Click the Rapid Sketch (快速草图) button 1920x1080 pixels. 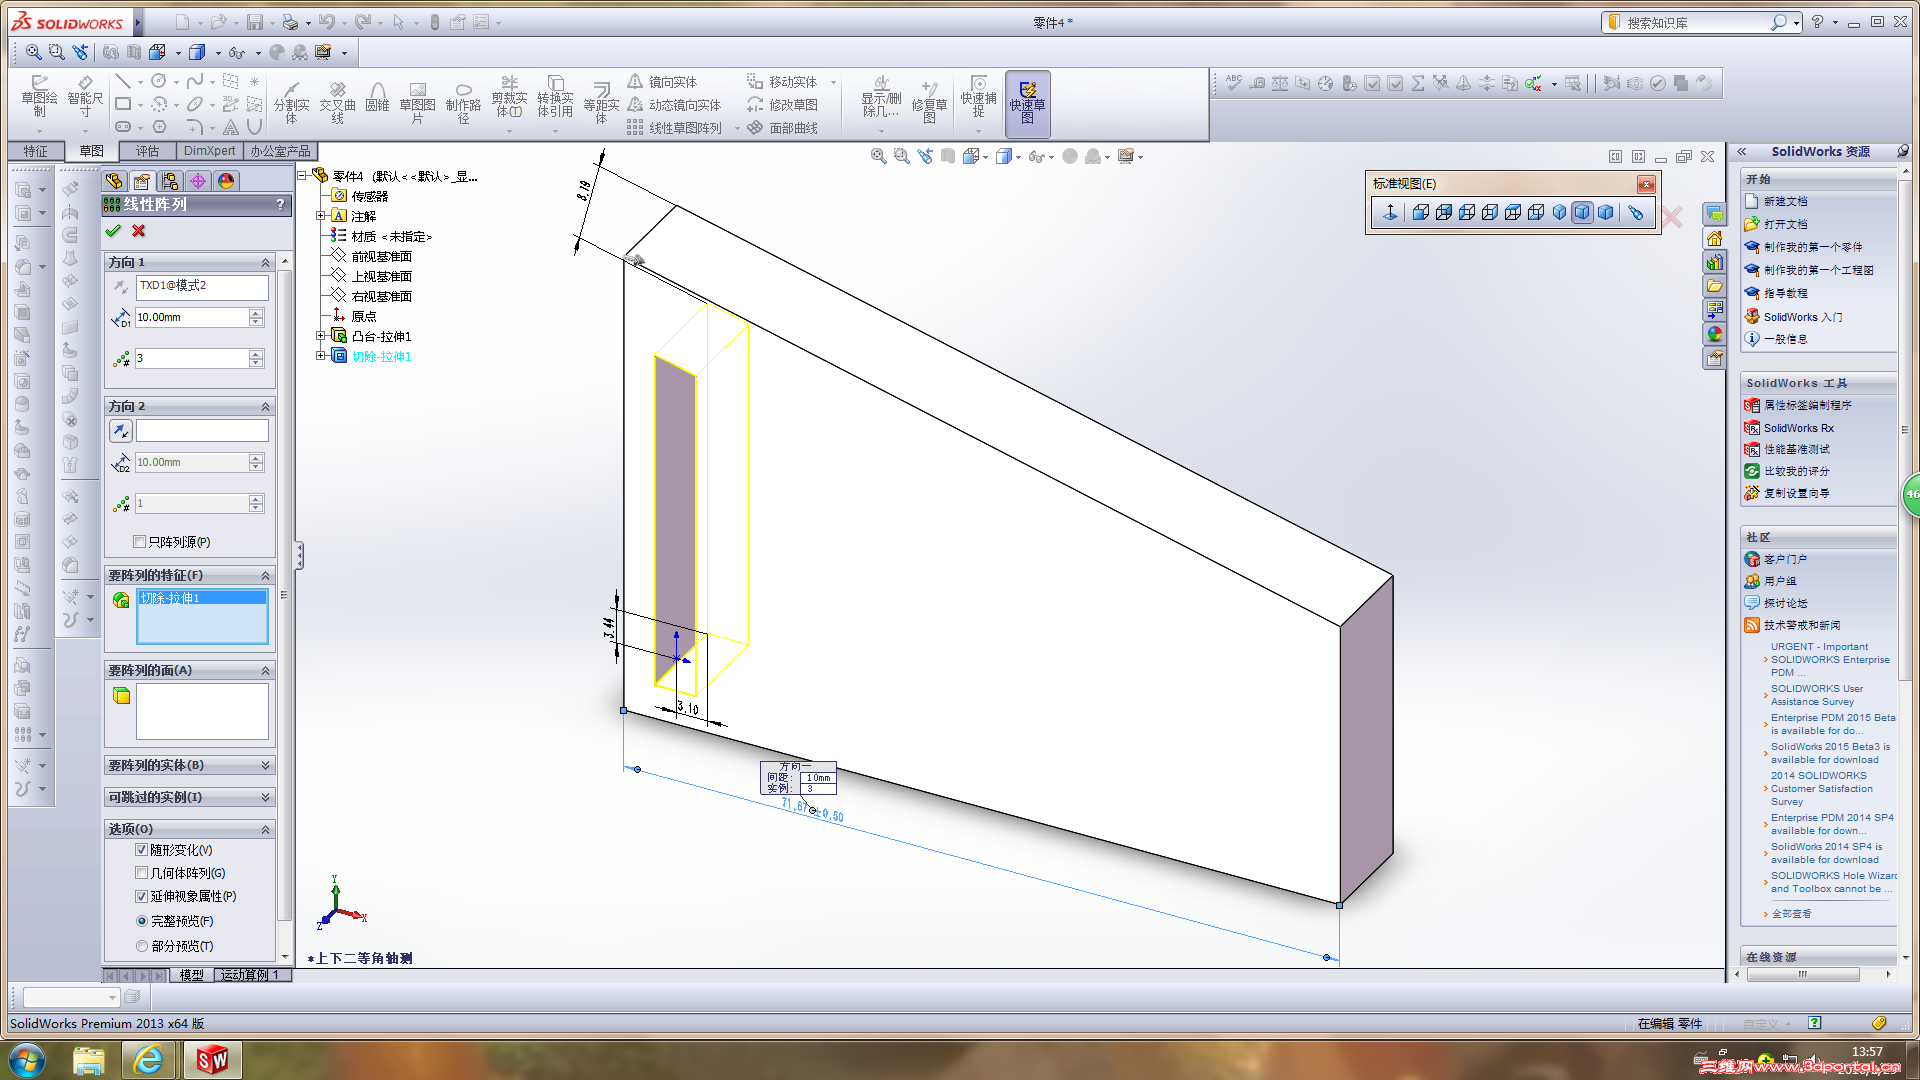(1027, 102)
